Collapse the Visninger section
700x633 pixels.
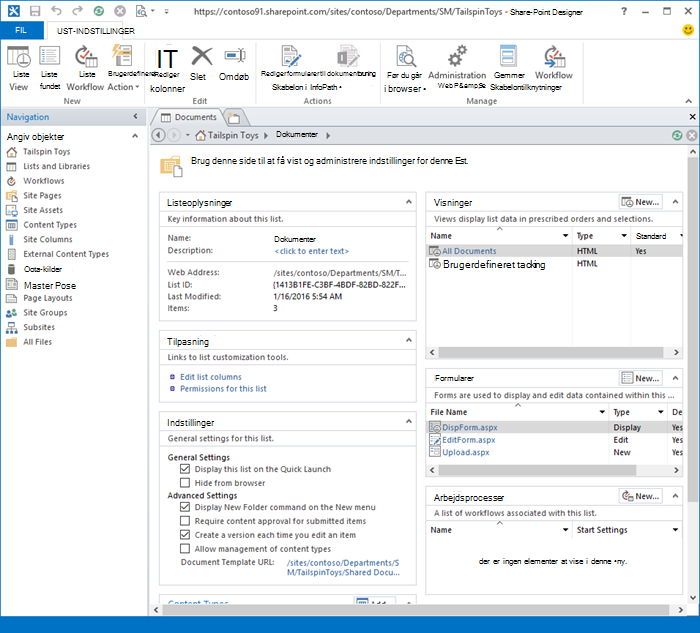click(675, 202)
